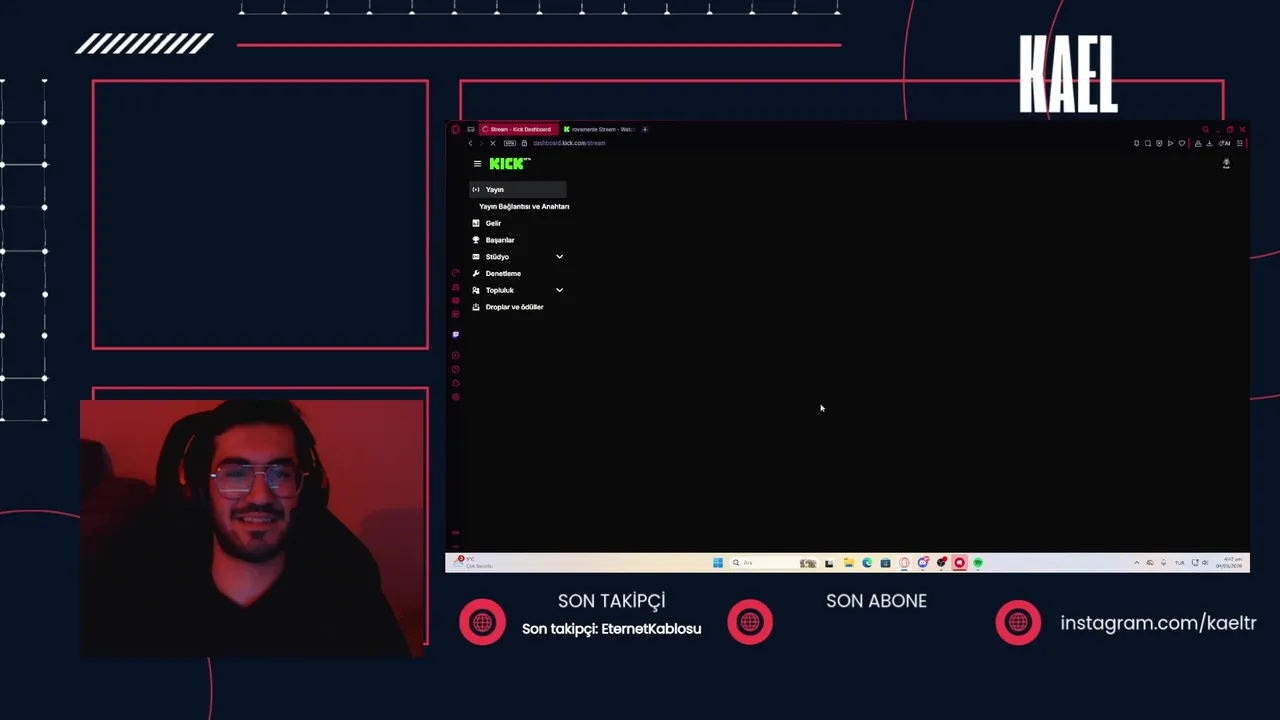
Task: Open the Başarılar page
Action: tap(500, 240)
